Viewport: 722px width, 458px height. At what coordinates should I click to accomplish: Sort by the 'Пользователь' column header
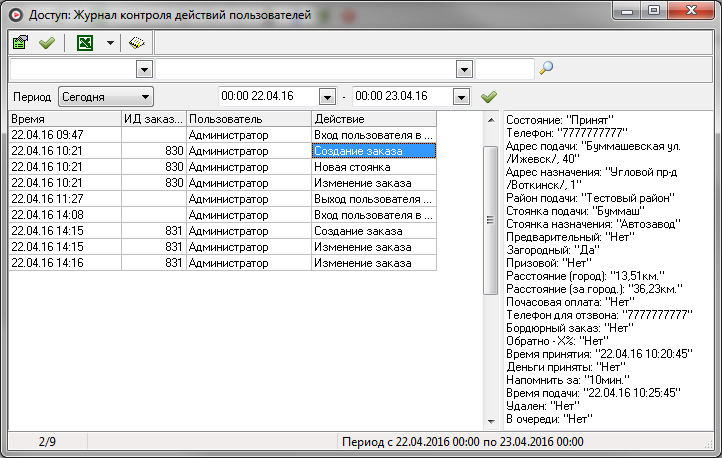pos(247,119)
